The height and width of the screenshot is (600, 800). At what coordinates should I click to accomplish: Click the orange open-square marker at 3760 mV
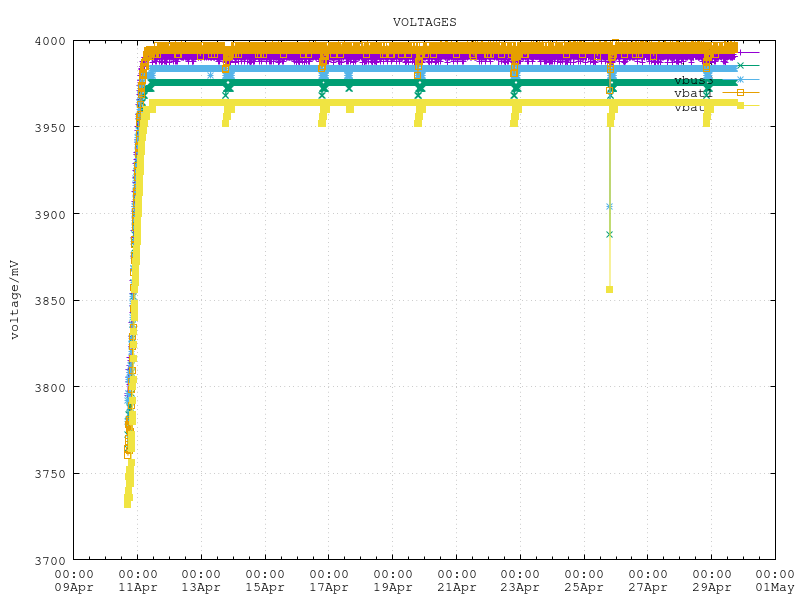127,454
